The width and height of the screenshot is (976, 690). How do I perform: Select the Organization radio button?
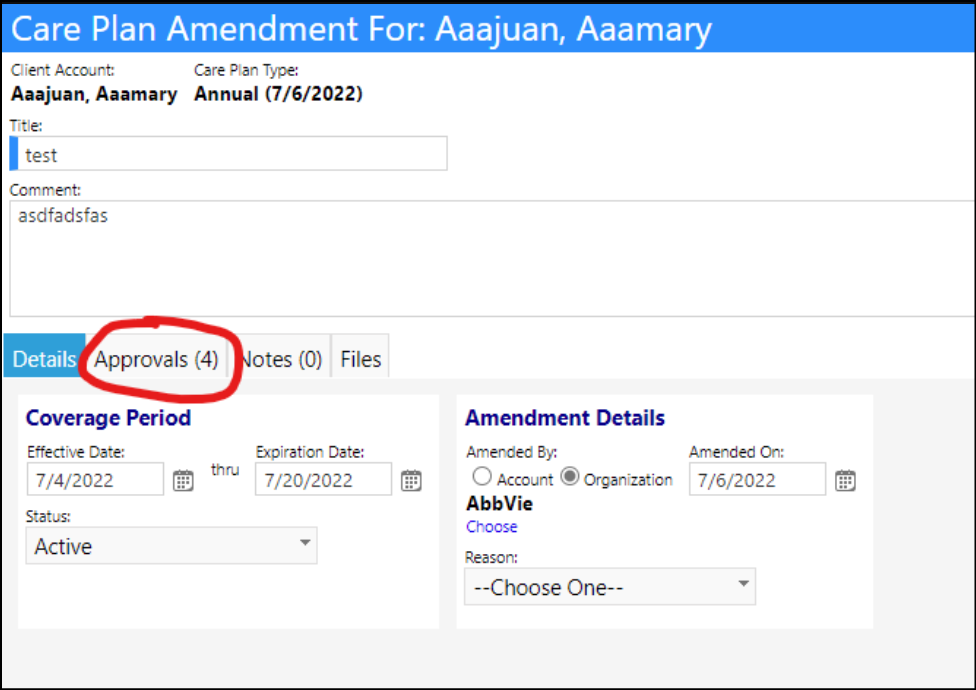570,477
